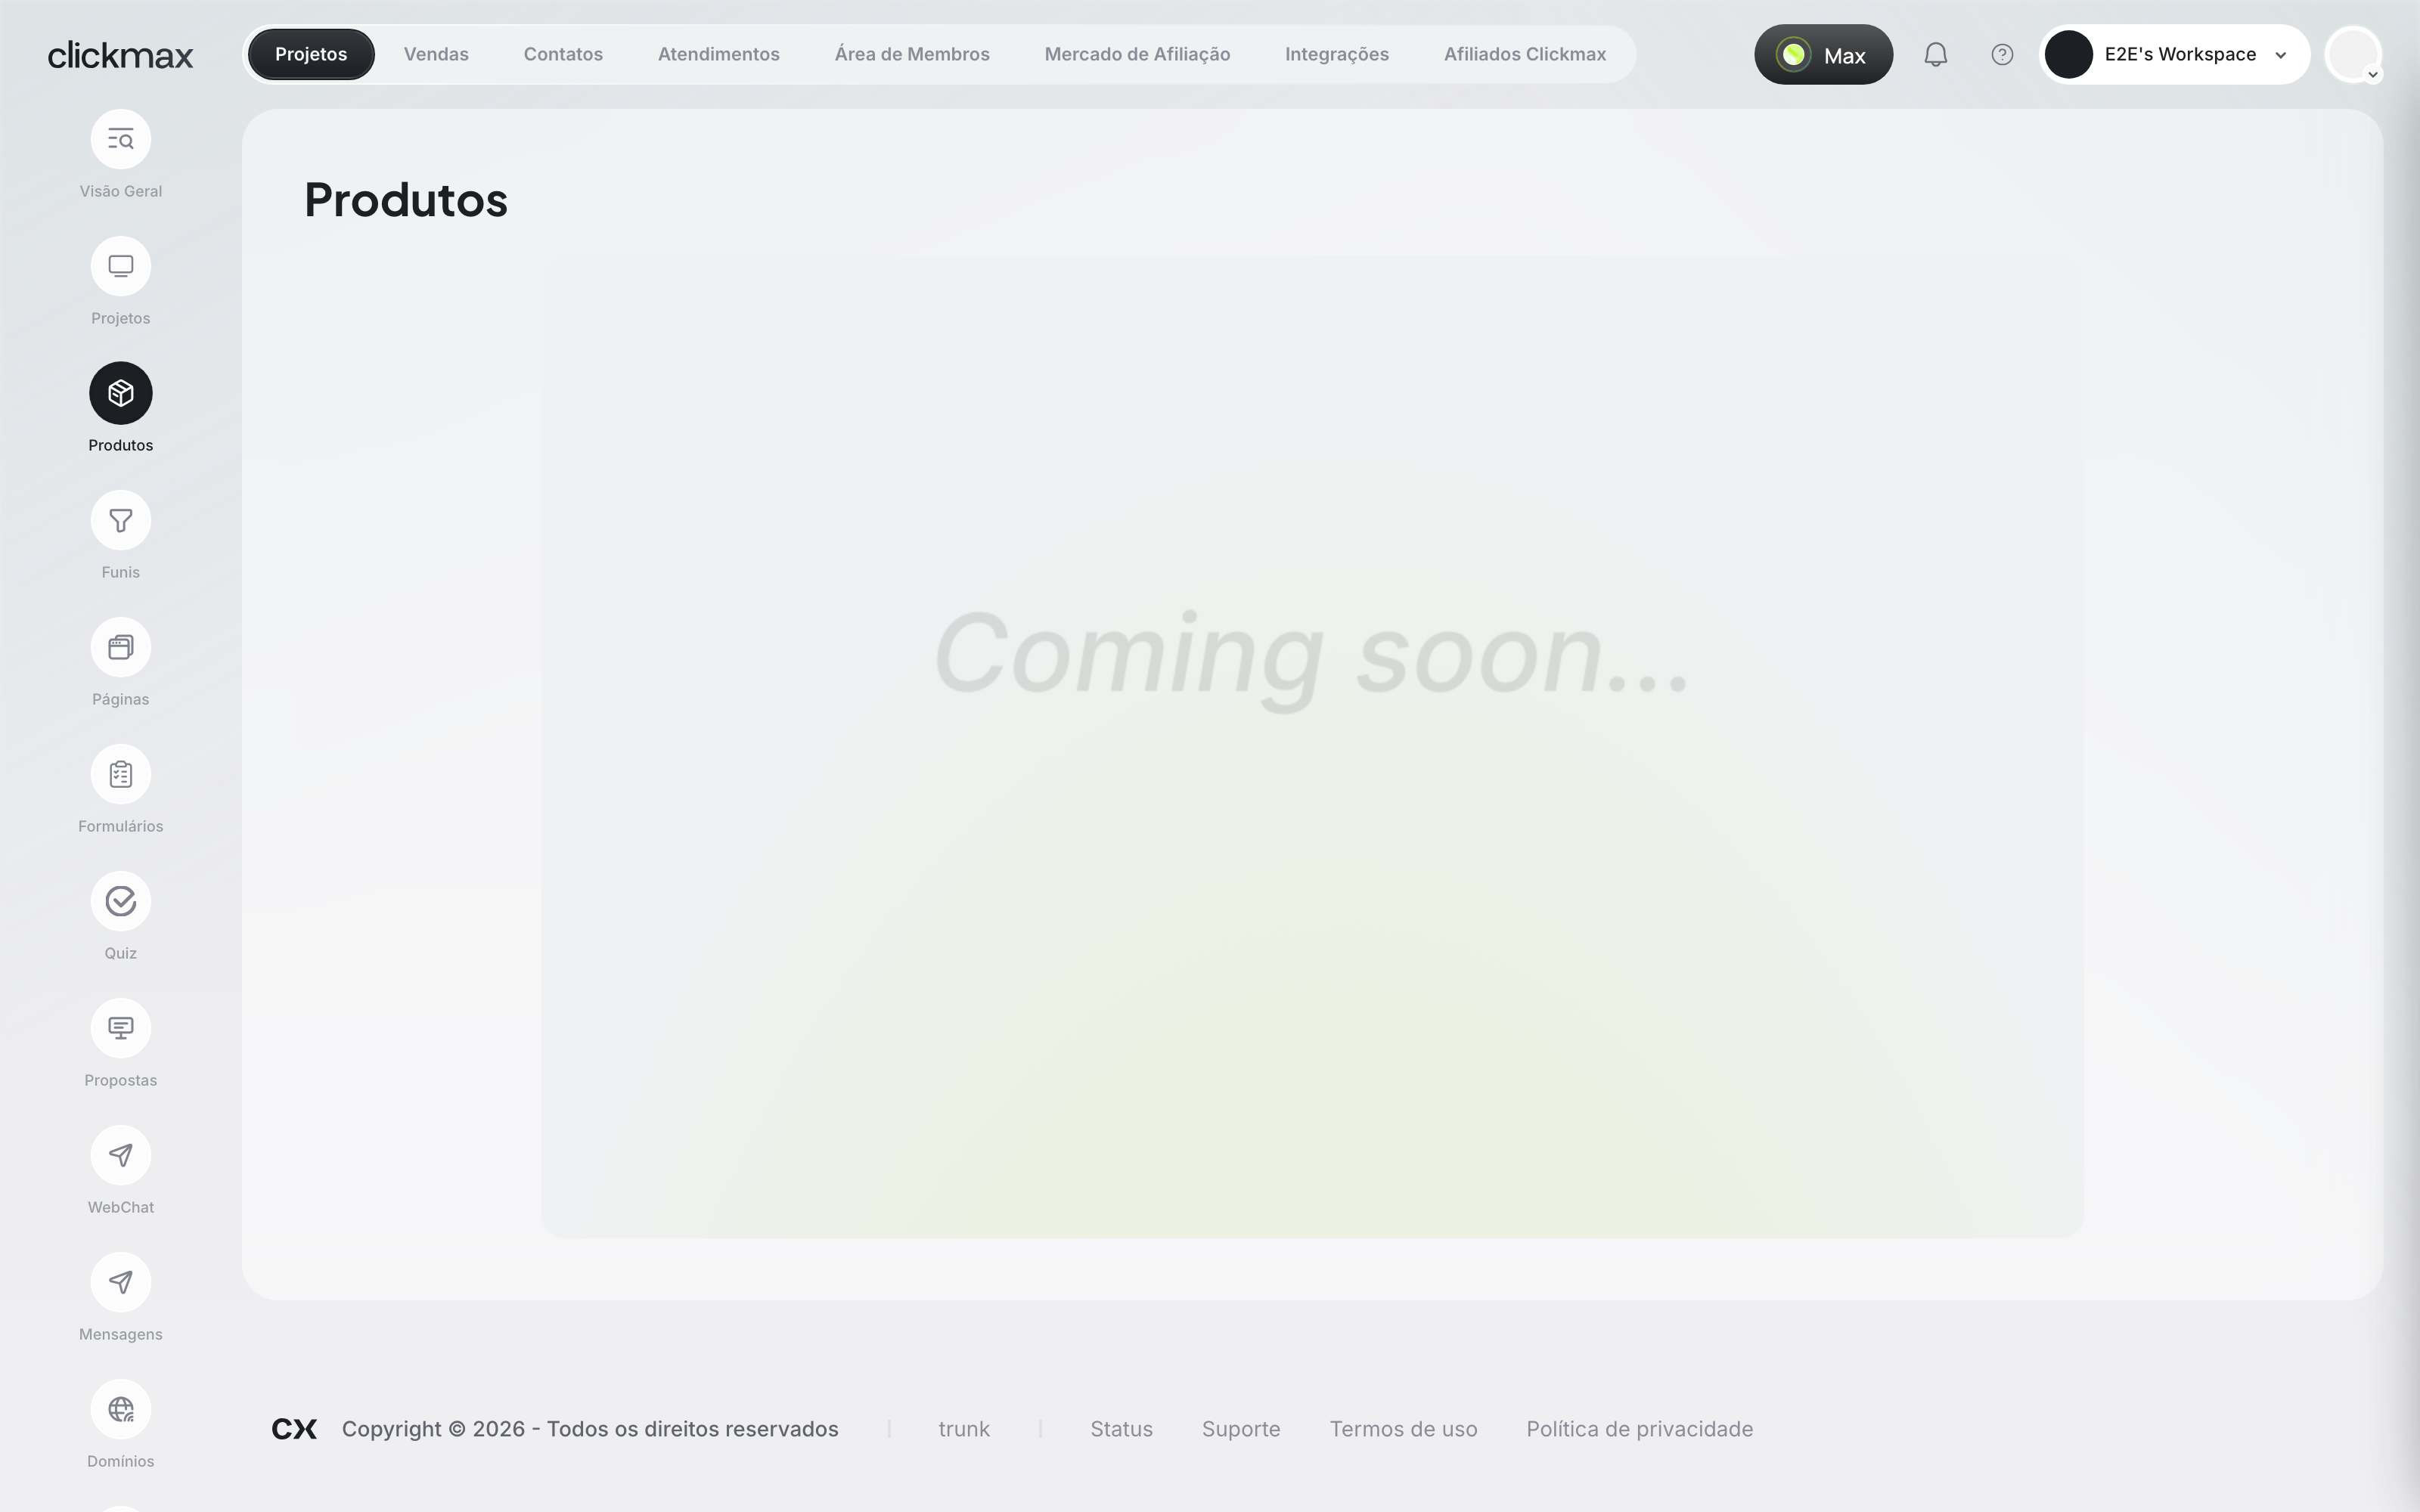This screenshot has height=1512, width=2420.
Task: Open Domínios globe icon in sidebar
Action: pos(121,1409)
